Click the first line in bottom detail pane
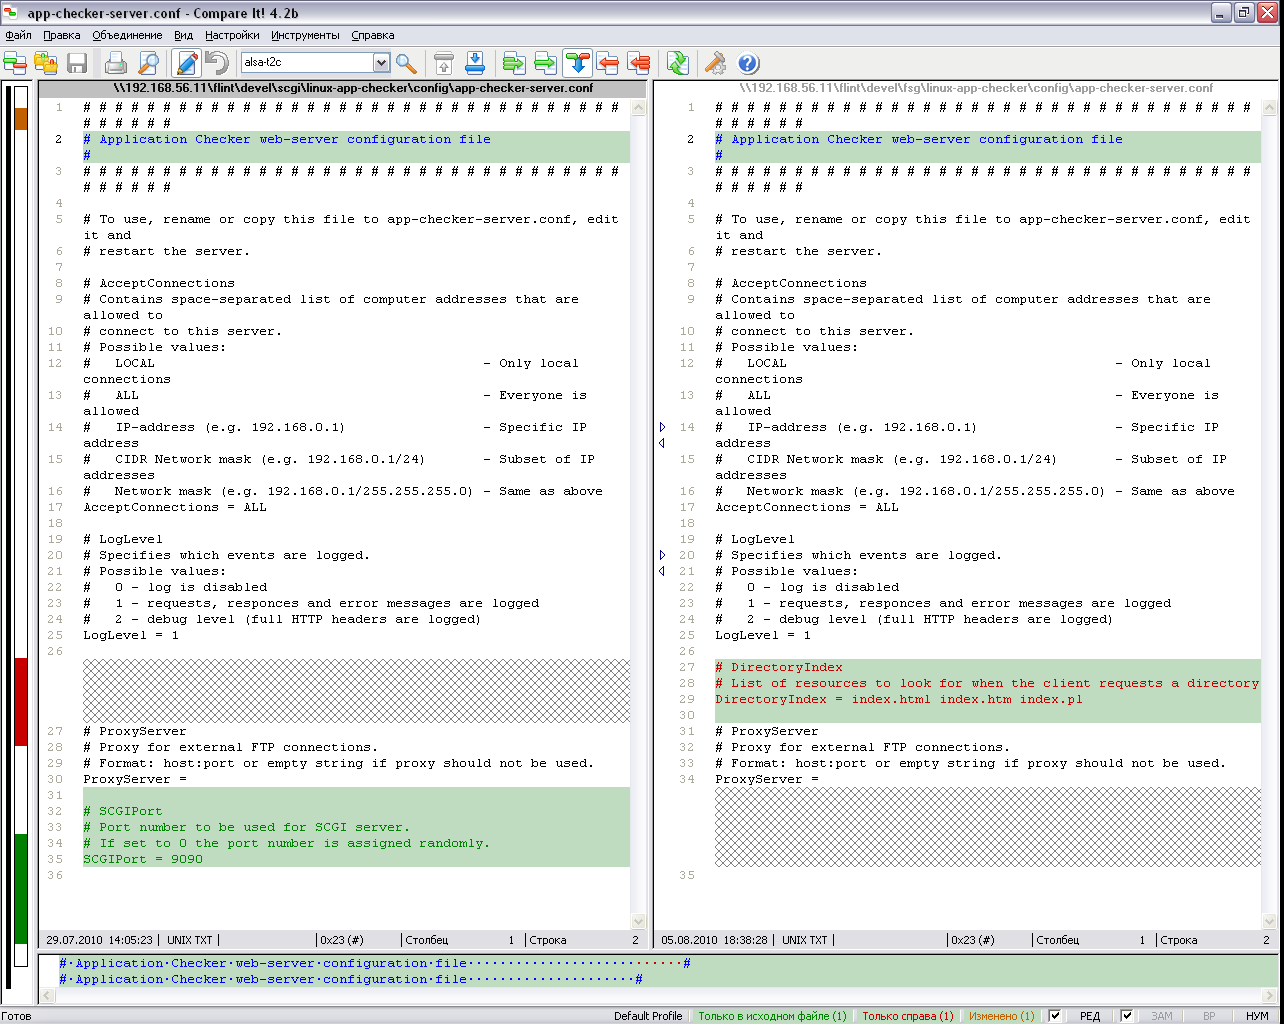This screenshot has width=1284, height=1024. [x=375, y=963]
